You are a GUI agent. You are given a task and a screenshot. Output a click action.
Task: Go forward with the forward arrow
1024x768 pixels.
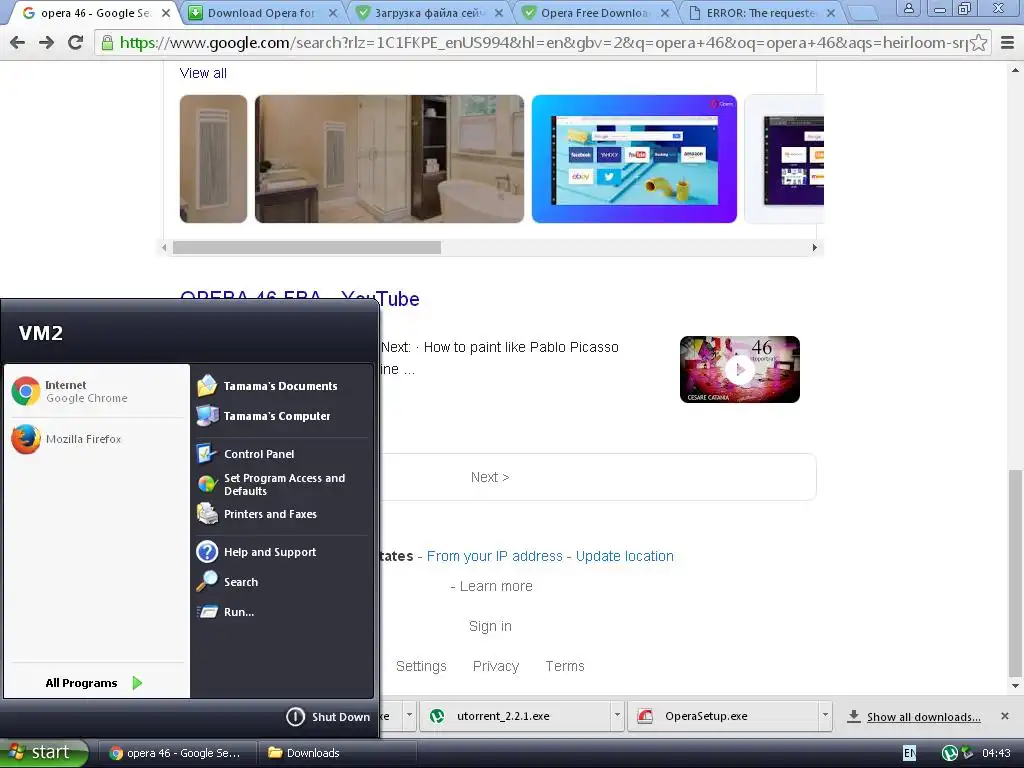46,43
